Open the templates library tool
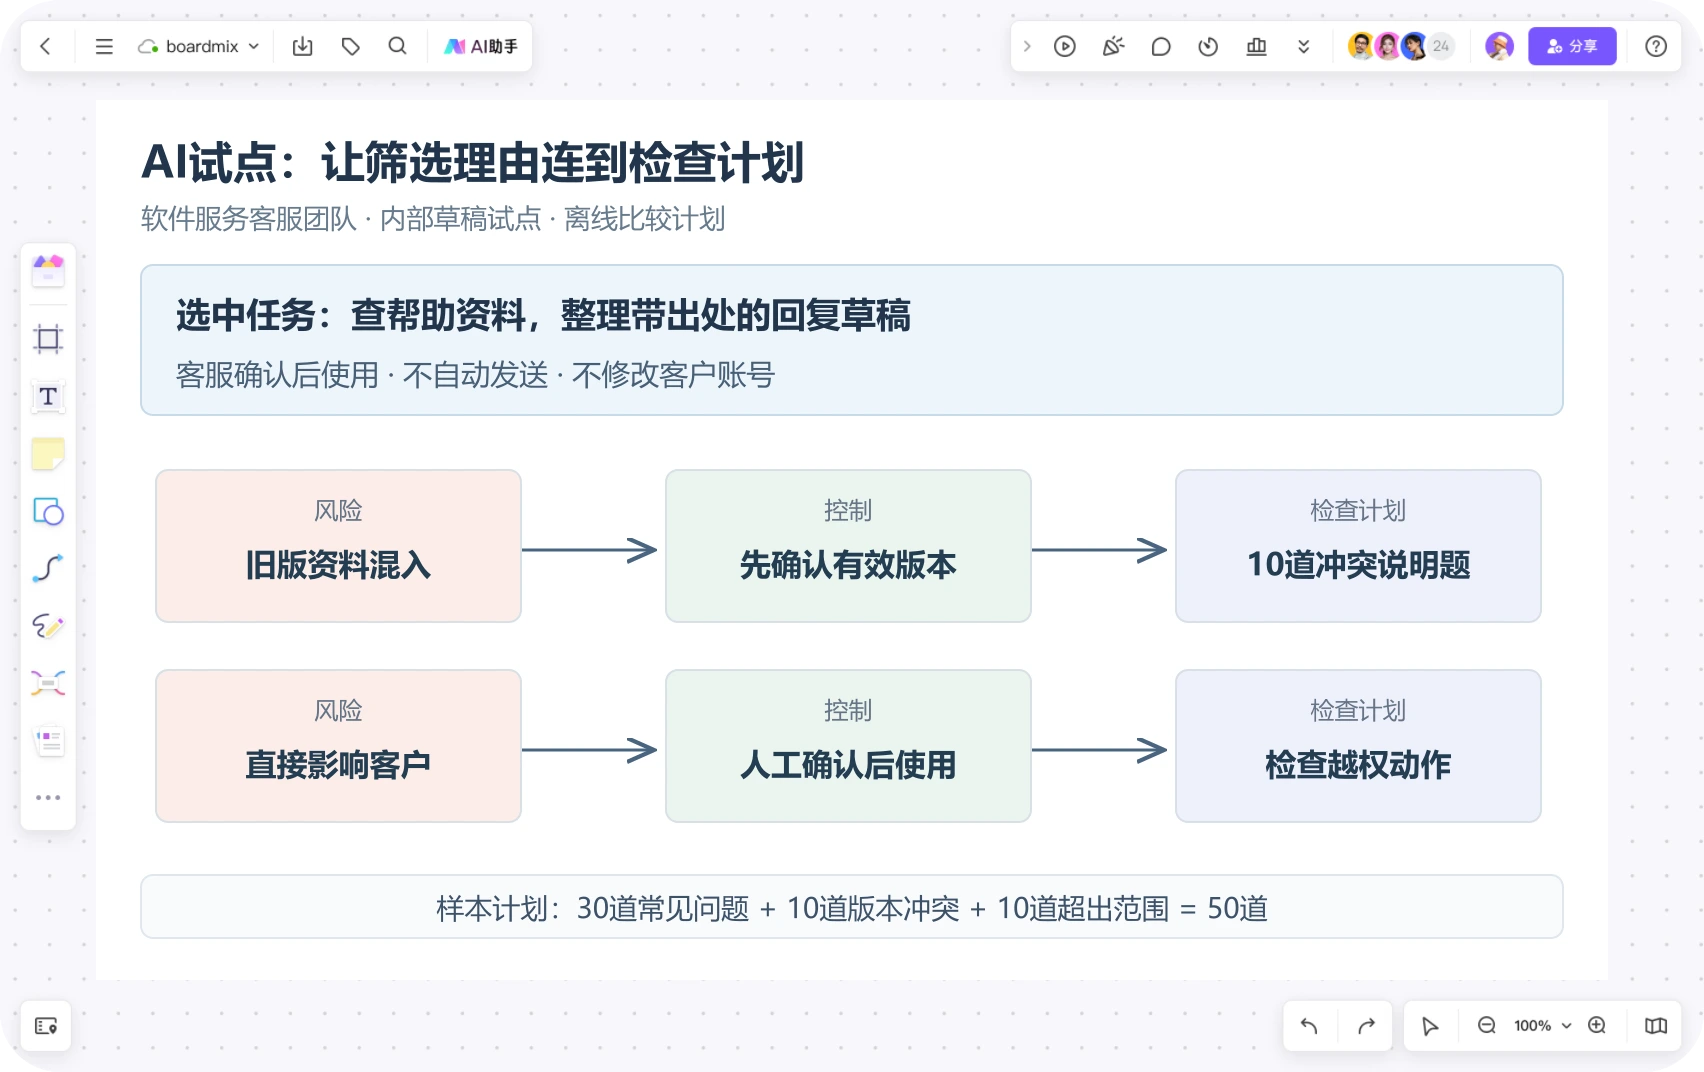Viewport: 1704px width, 1072px height. click(x=48, y=270)
